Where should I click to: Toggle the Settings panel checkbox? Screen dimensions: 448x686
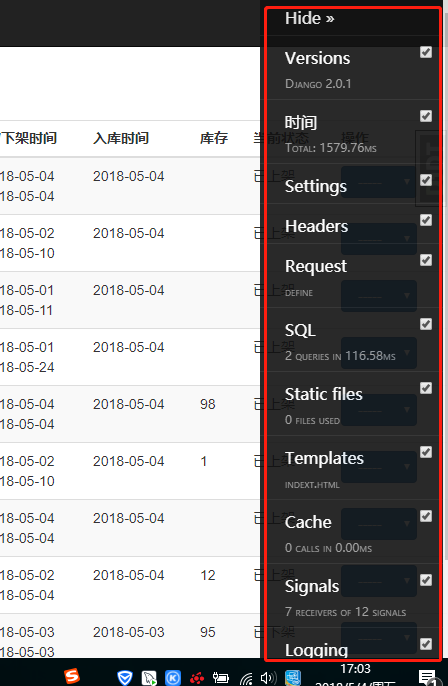[x=426, y=180]
